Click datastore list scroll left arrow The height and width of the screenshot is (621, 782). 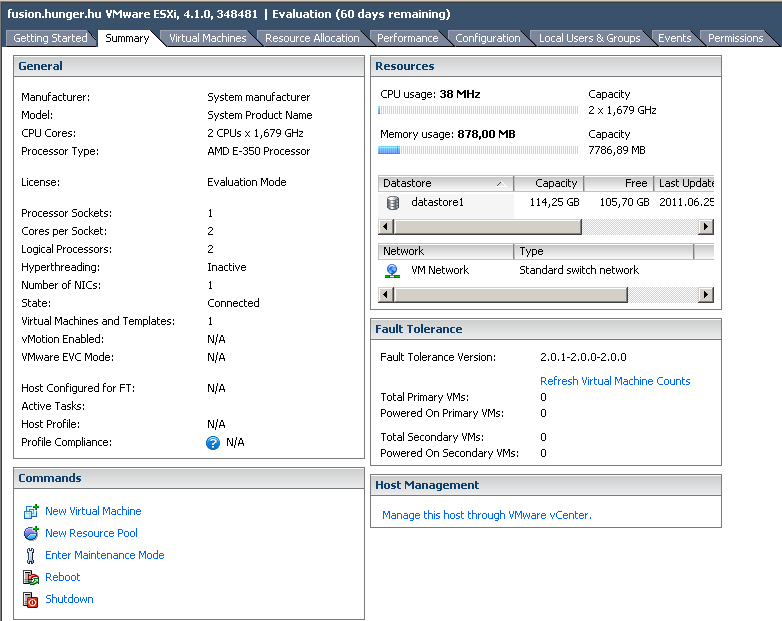click(x=385, y=227)
